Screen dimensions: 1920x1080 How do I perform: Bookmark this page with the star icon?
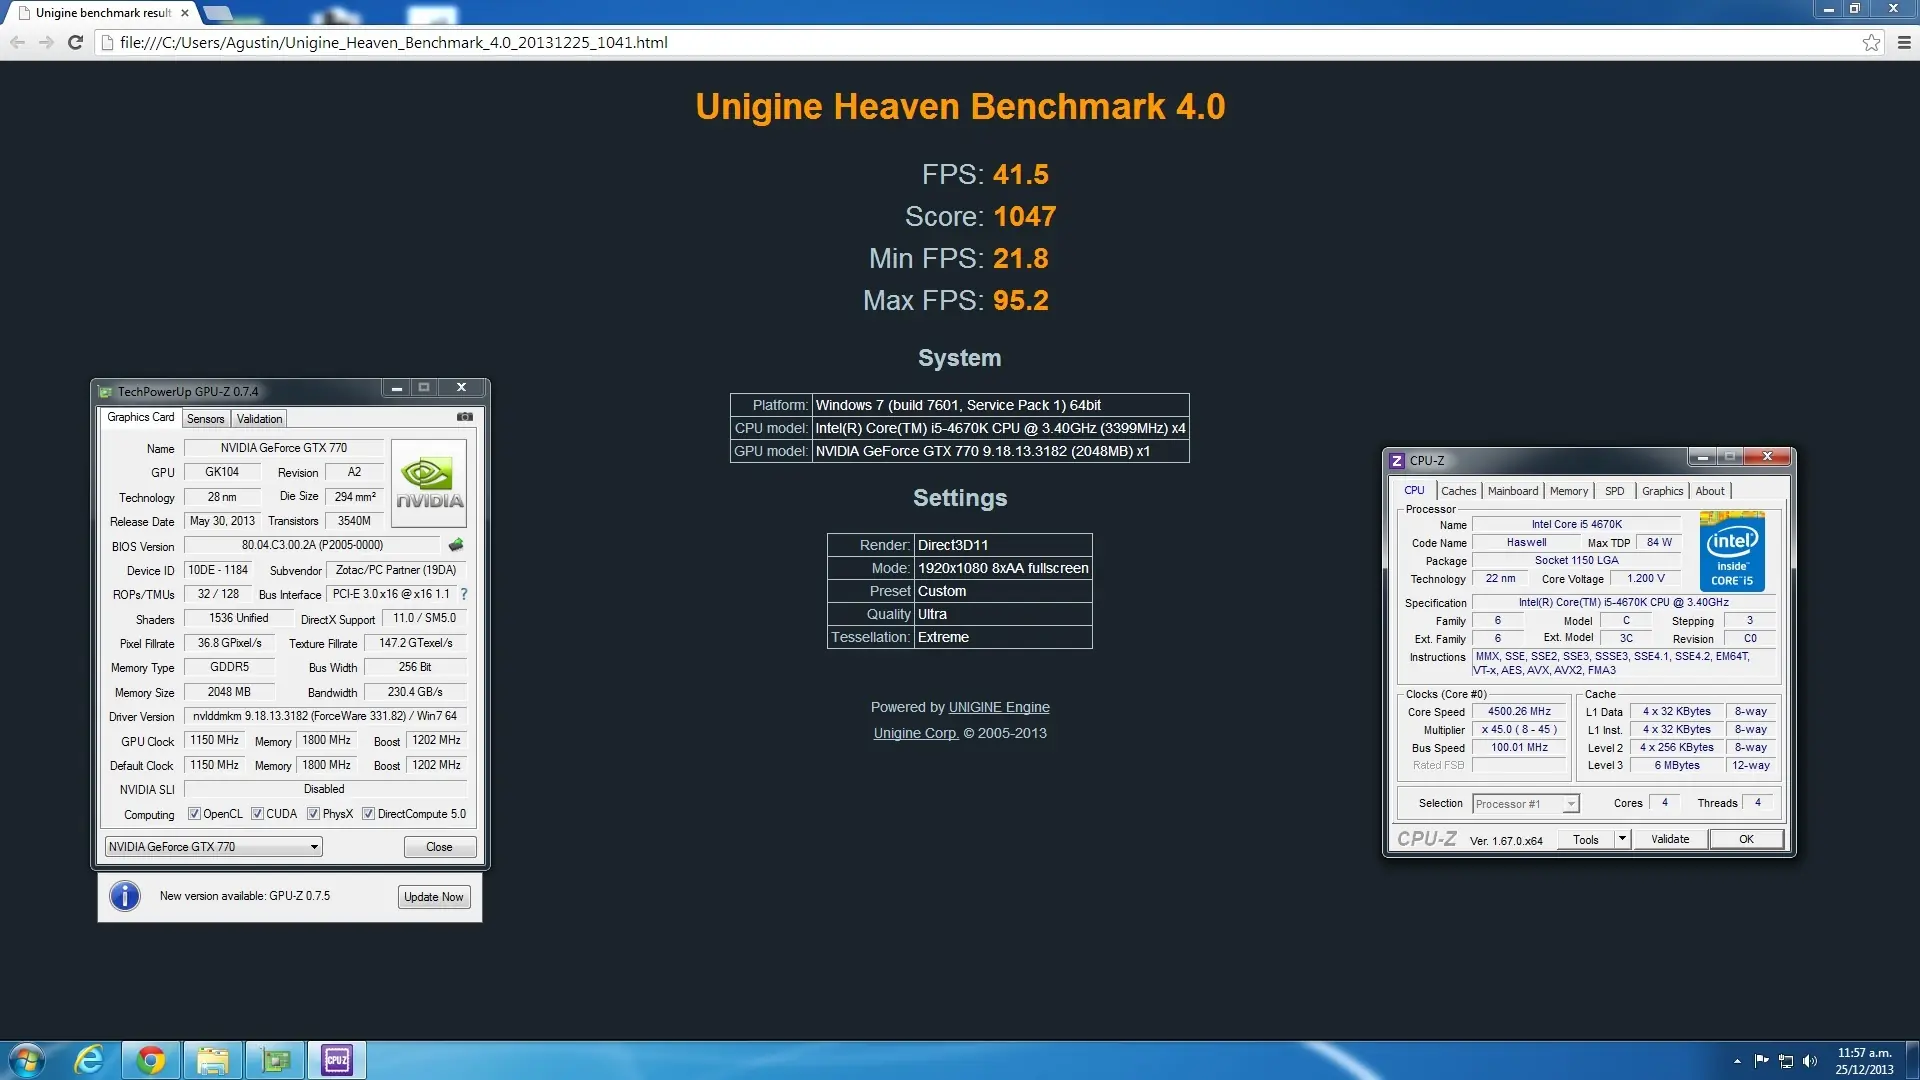tap(1871, 42)
